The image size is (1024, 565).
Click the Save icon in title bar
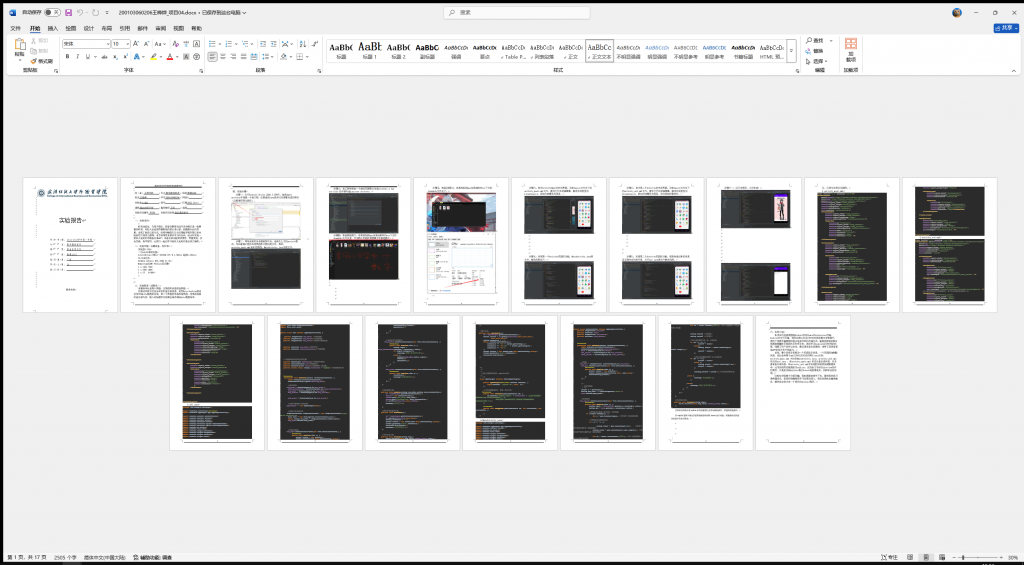68,12
